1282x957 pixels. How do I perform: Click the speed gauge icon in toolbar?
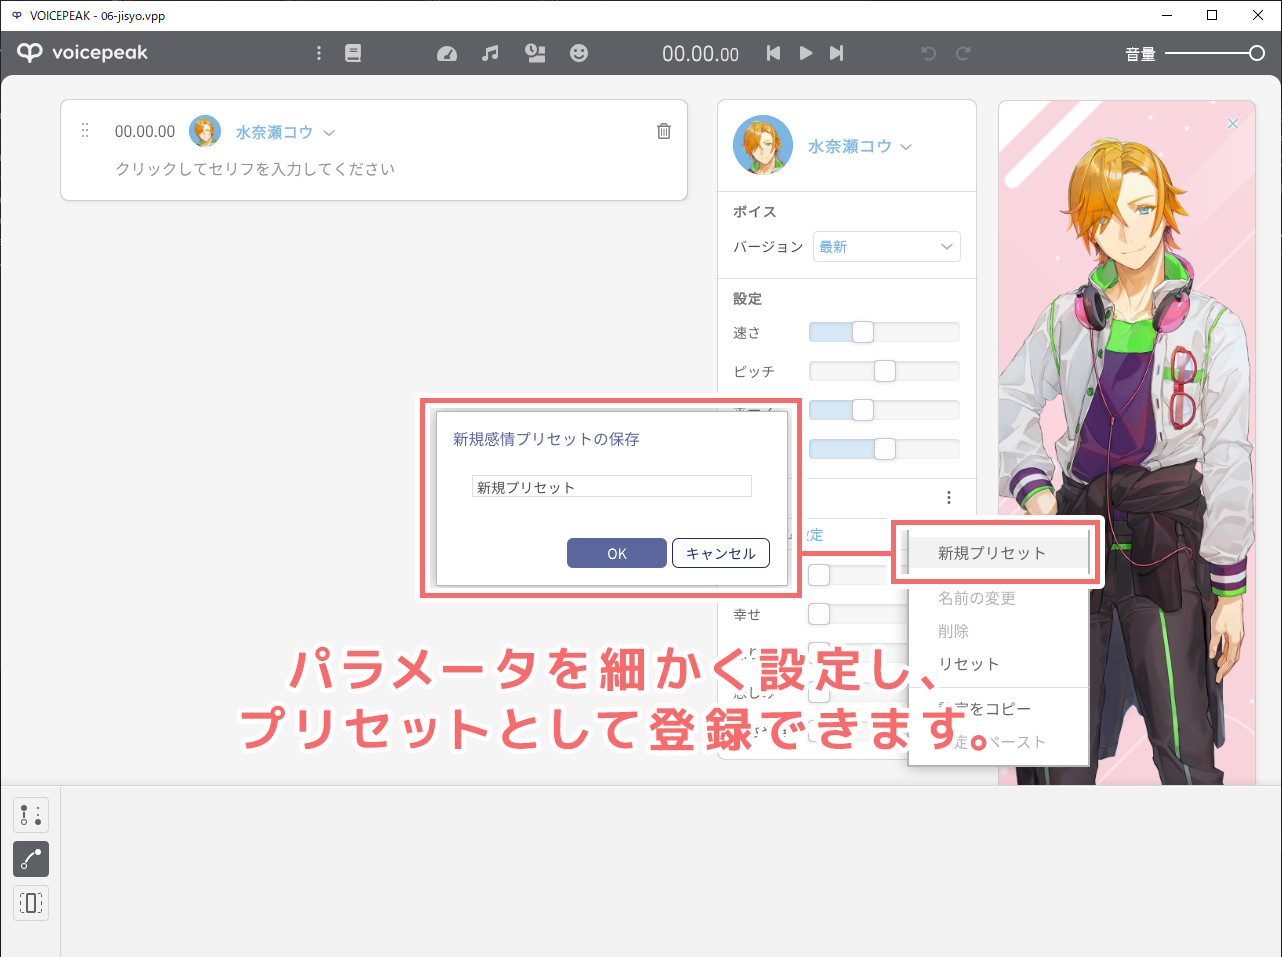click(x=447, y=54)
